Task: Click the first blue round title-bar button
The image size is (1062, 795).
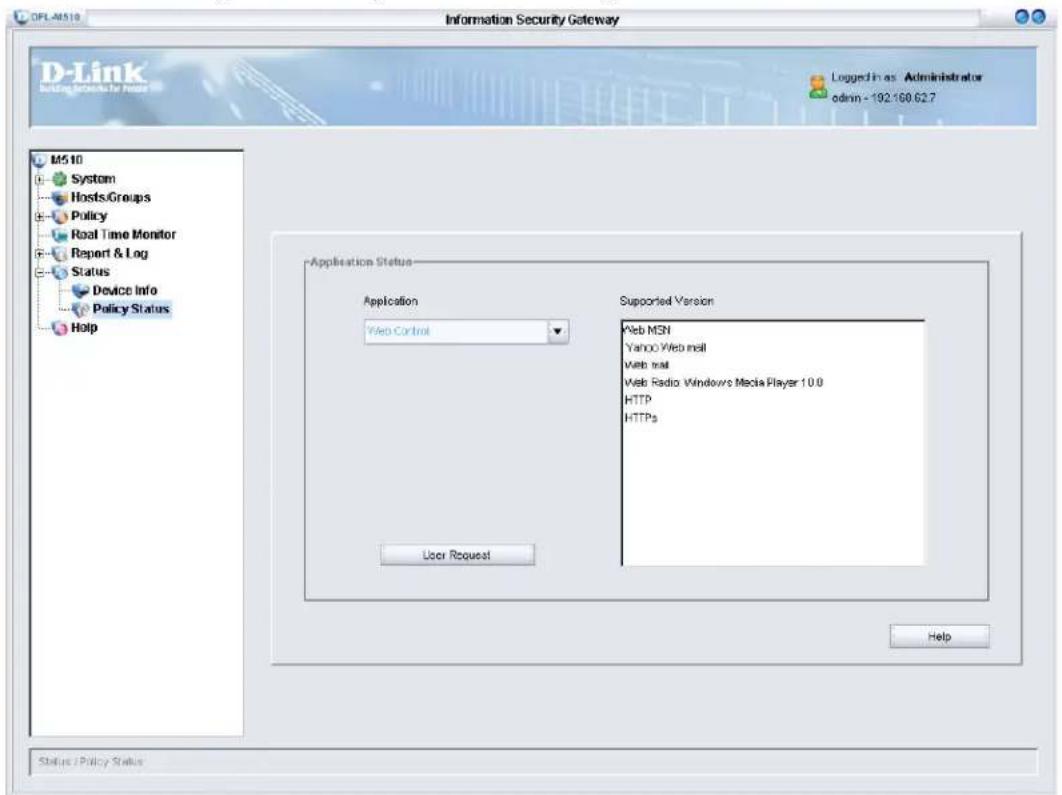Action: pyautogui.click(x=1023, y=17)
